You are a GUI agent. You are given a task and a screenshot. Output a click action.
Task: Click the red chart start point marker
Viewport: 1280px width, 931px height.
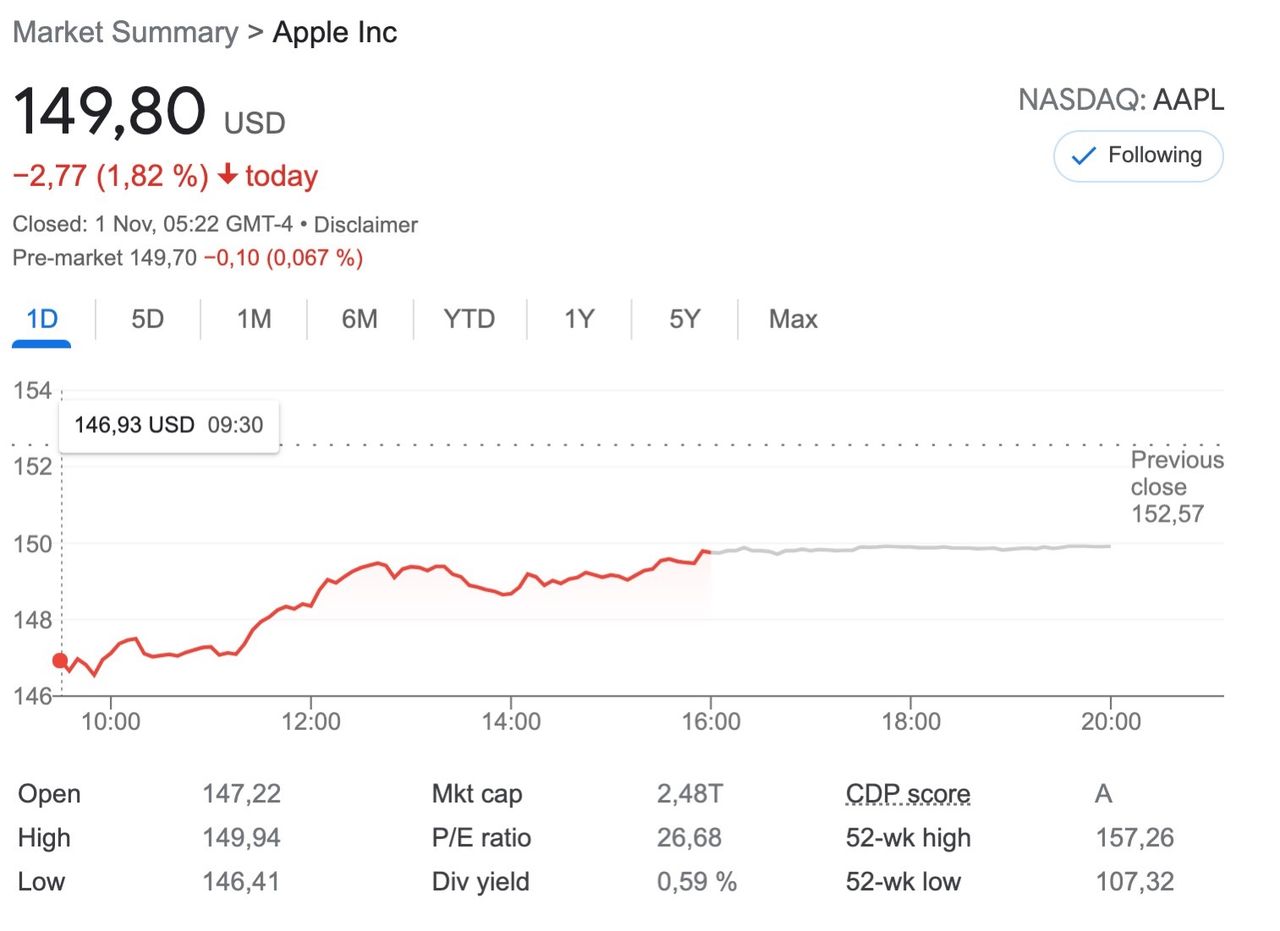click(x=60, y=660)
